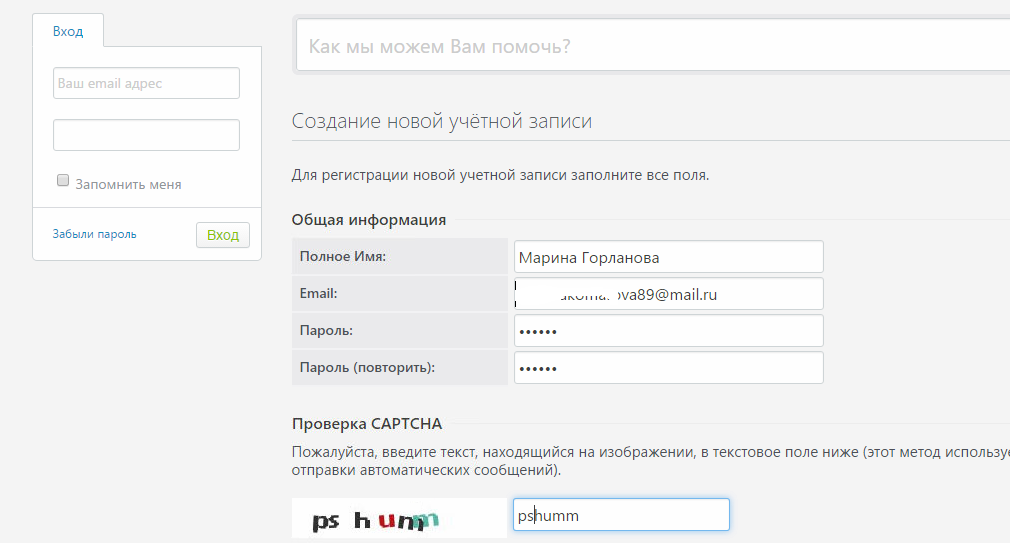Open the 'Забыли пароль' link

[94, 234]
